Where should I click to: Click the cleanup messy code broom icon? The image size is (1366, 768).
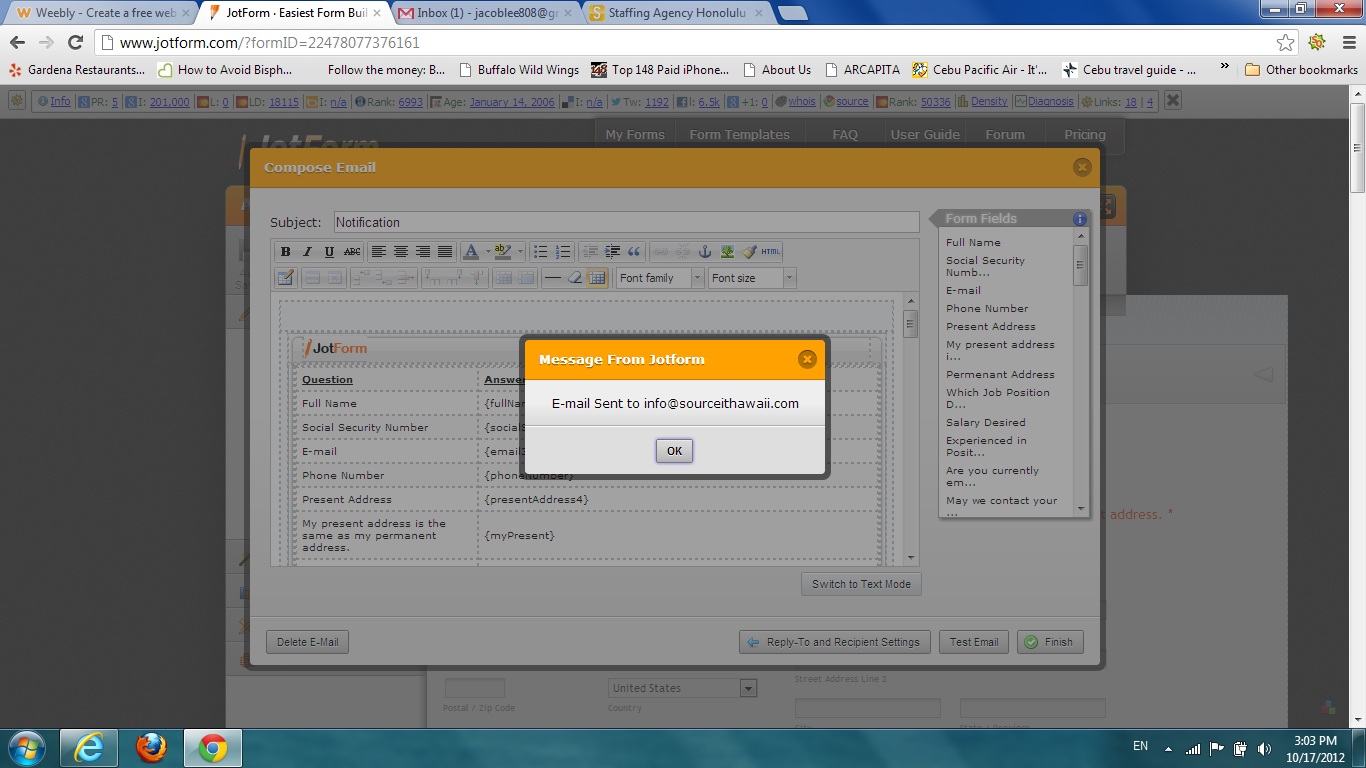(x=749, y=252)
